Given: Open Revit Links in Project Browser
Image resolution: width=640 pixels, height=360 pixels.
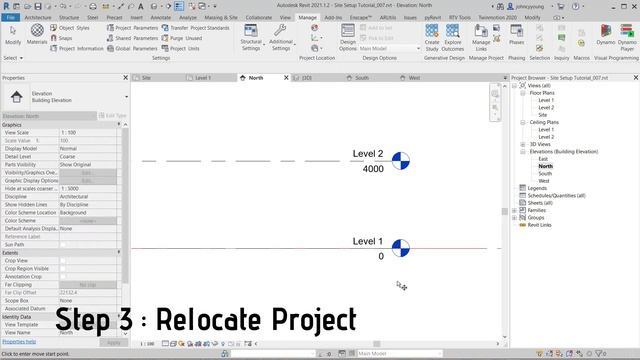Looking at the screenshot, I should click(539, 225).
